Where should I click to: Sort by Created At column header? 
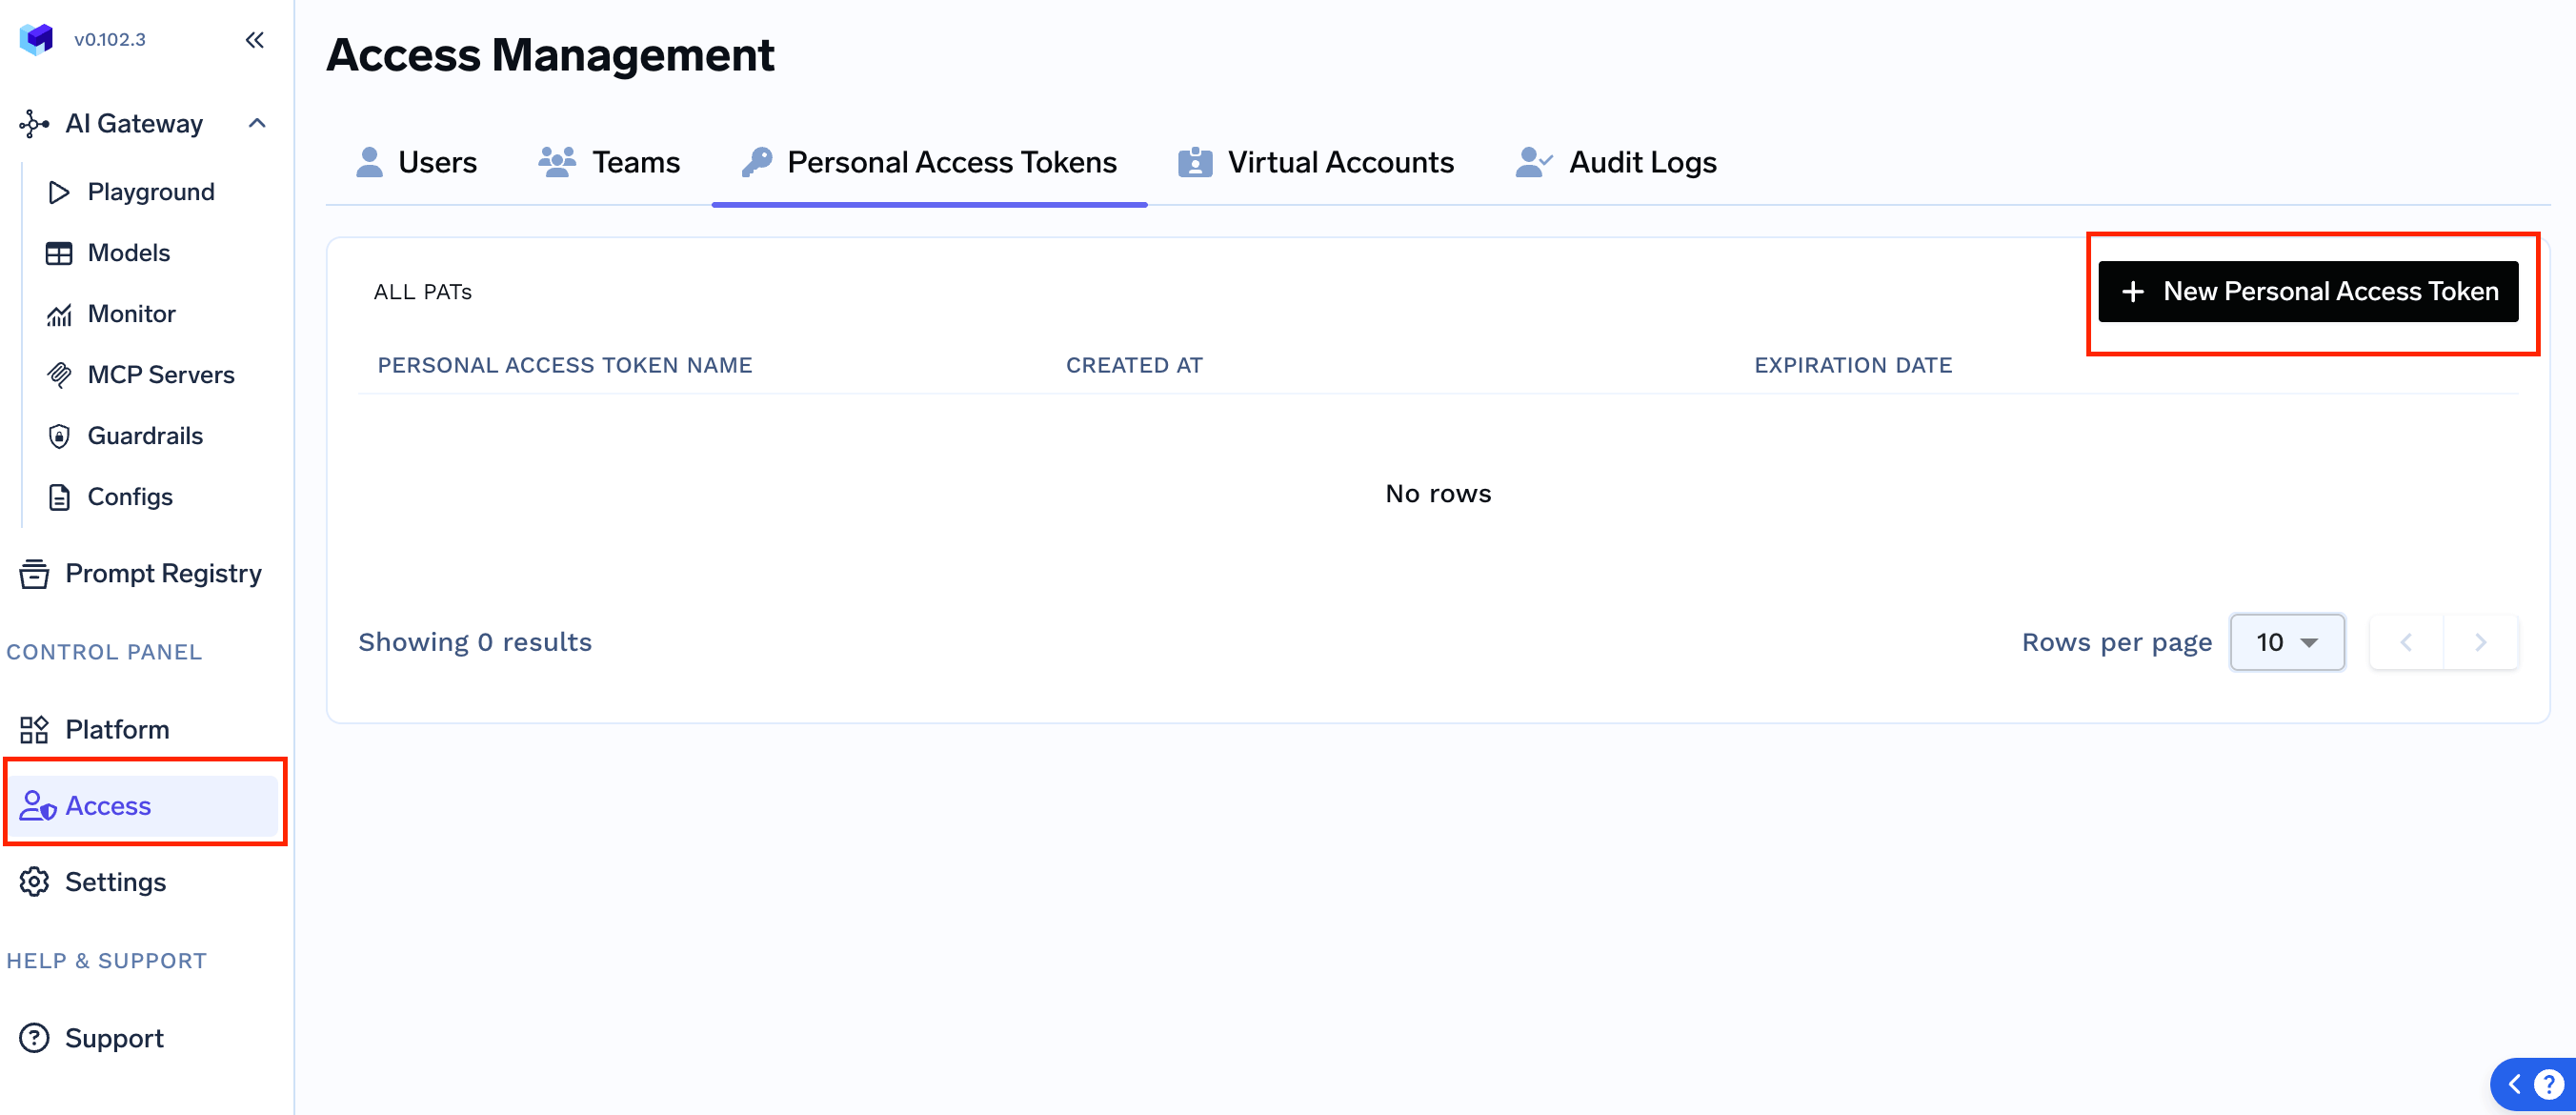click(x=1134, y=366)
